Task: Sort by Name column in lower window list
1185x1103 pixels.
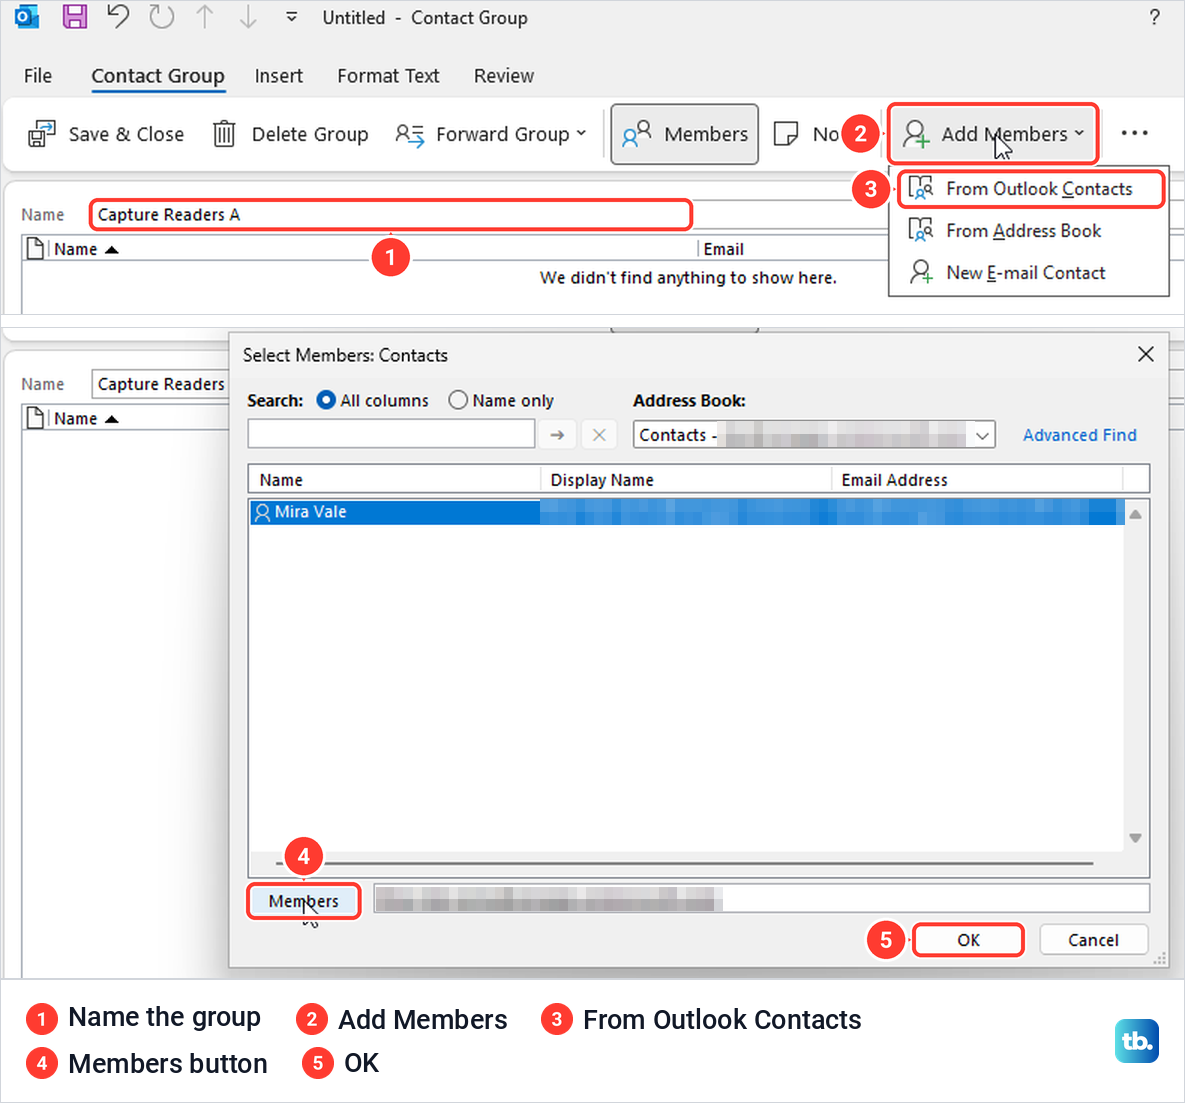Action: 86,418
